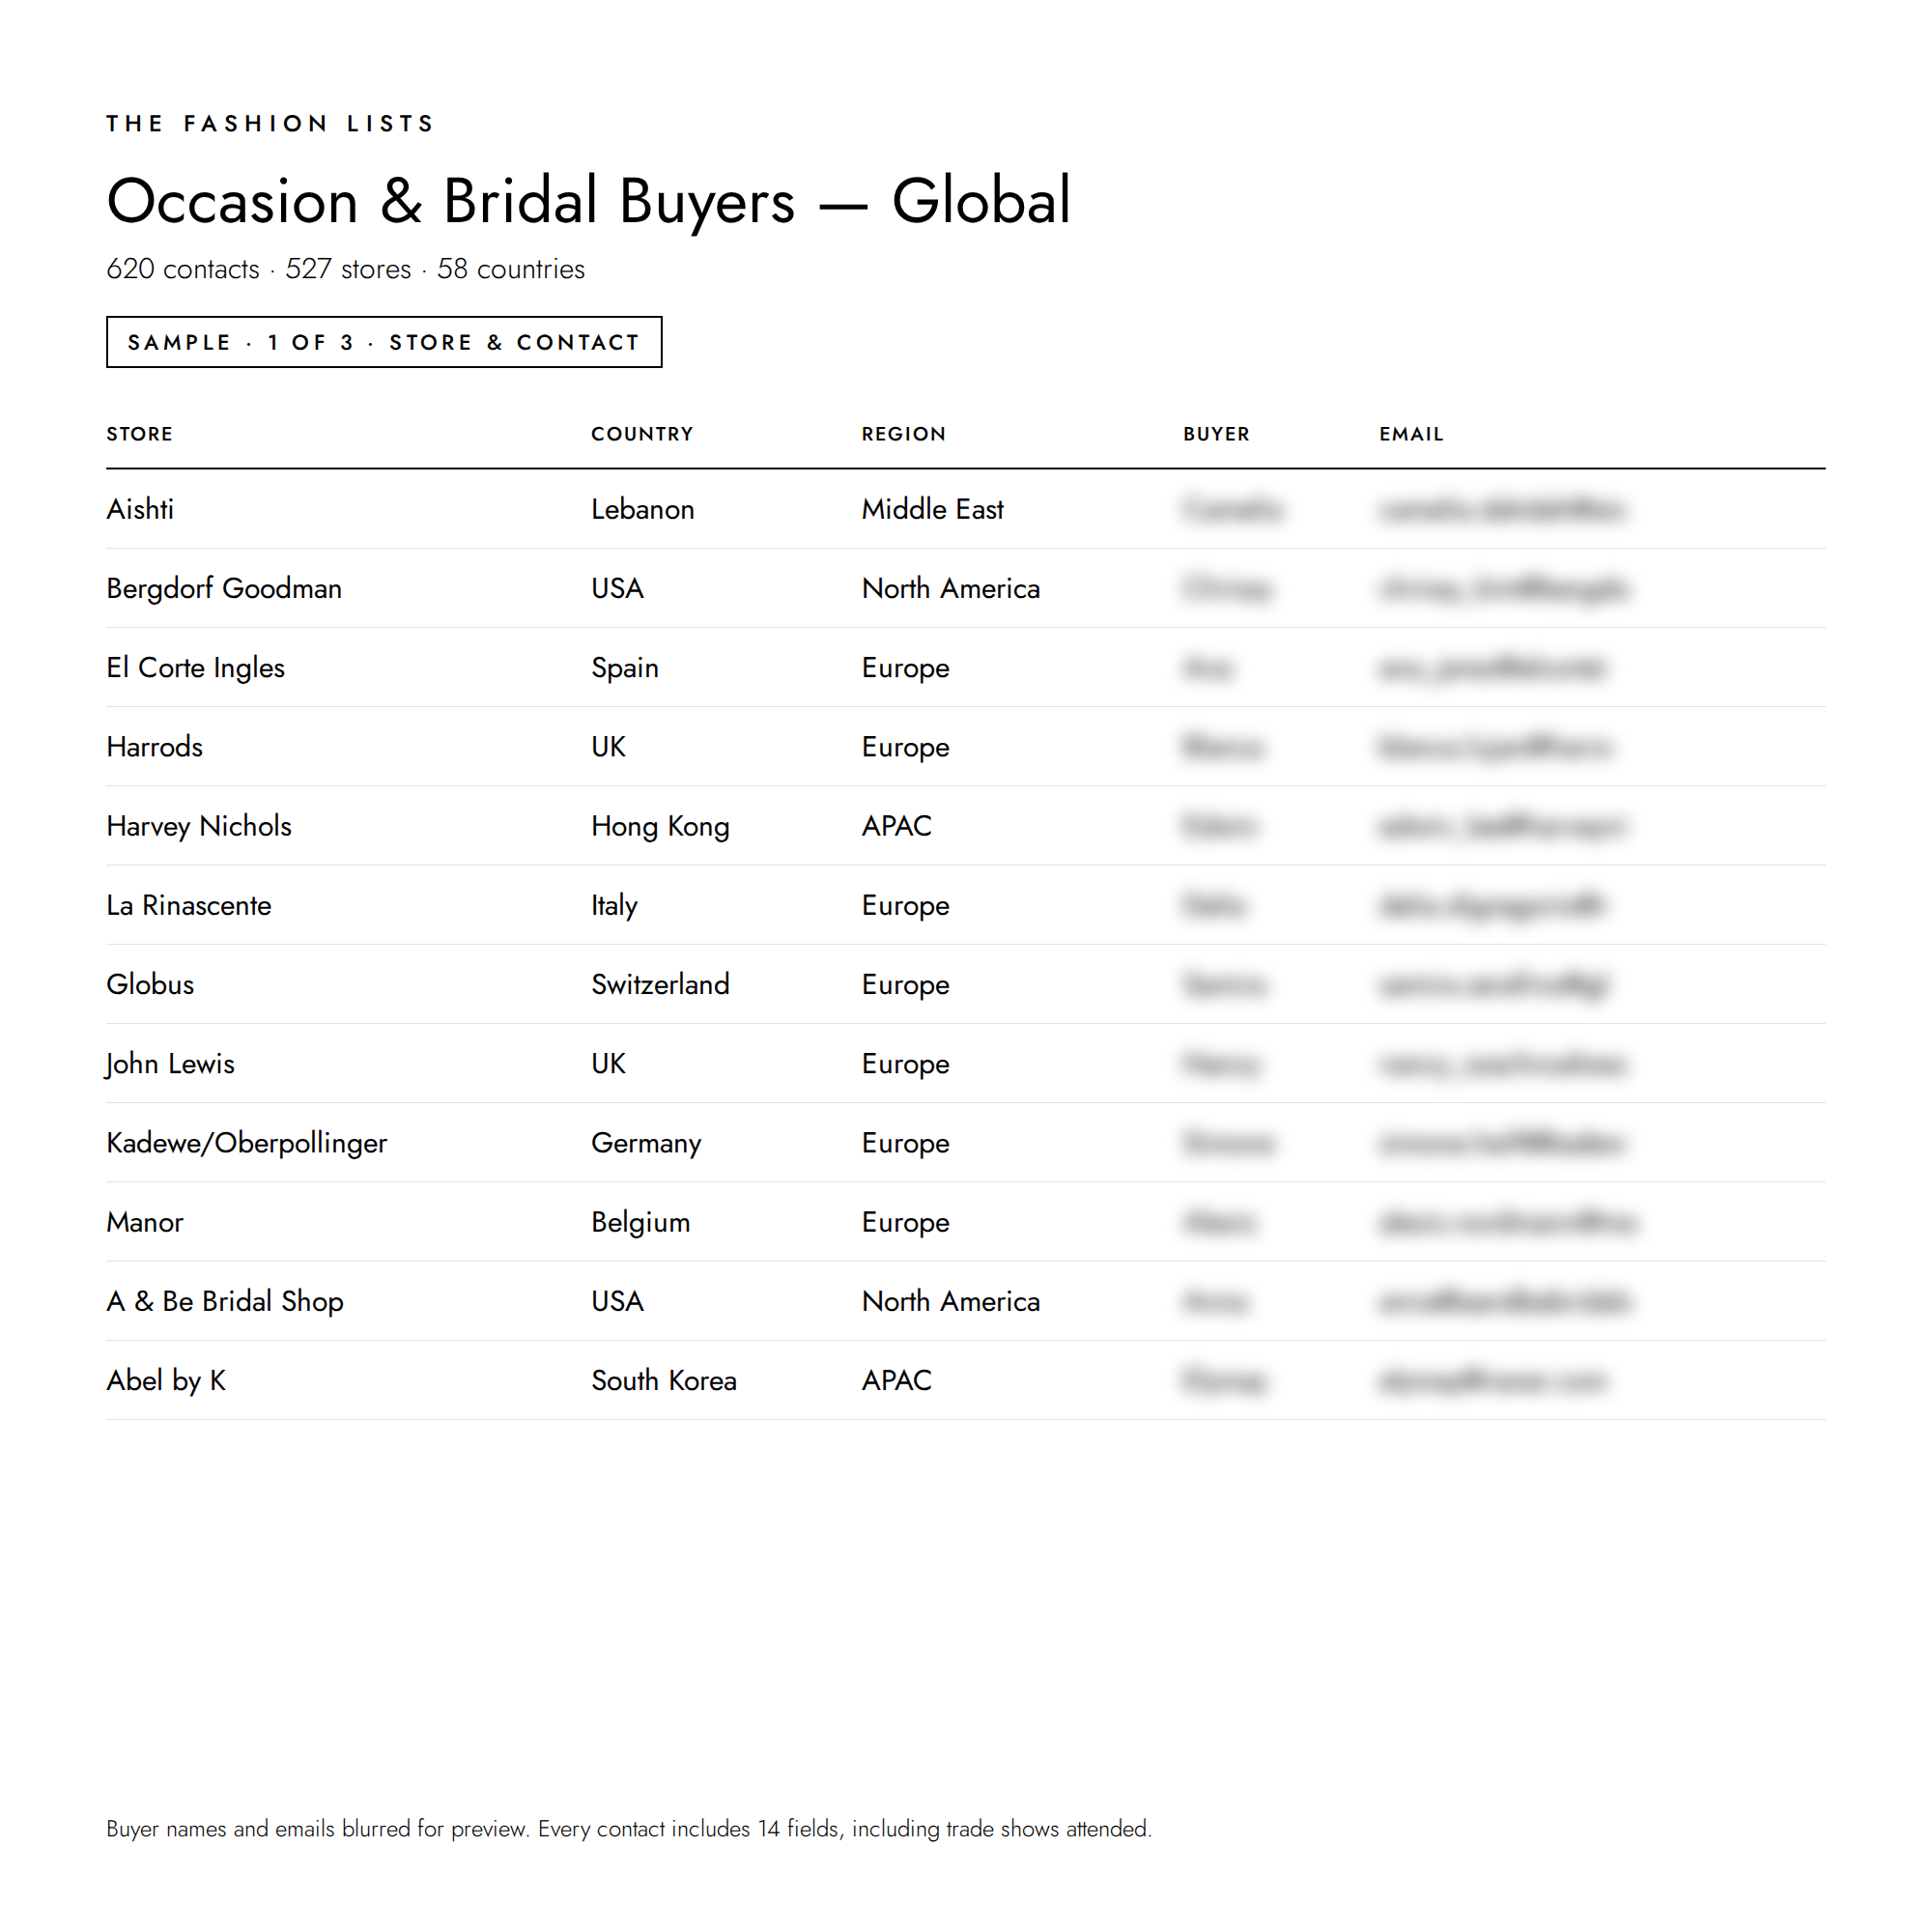Image resolution: width=1932 pixels, height=1932 pixels.
Task: Select the Globus store cell
Action: (150, 984)
